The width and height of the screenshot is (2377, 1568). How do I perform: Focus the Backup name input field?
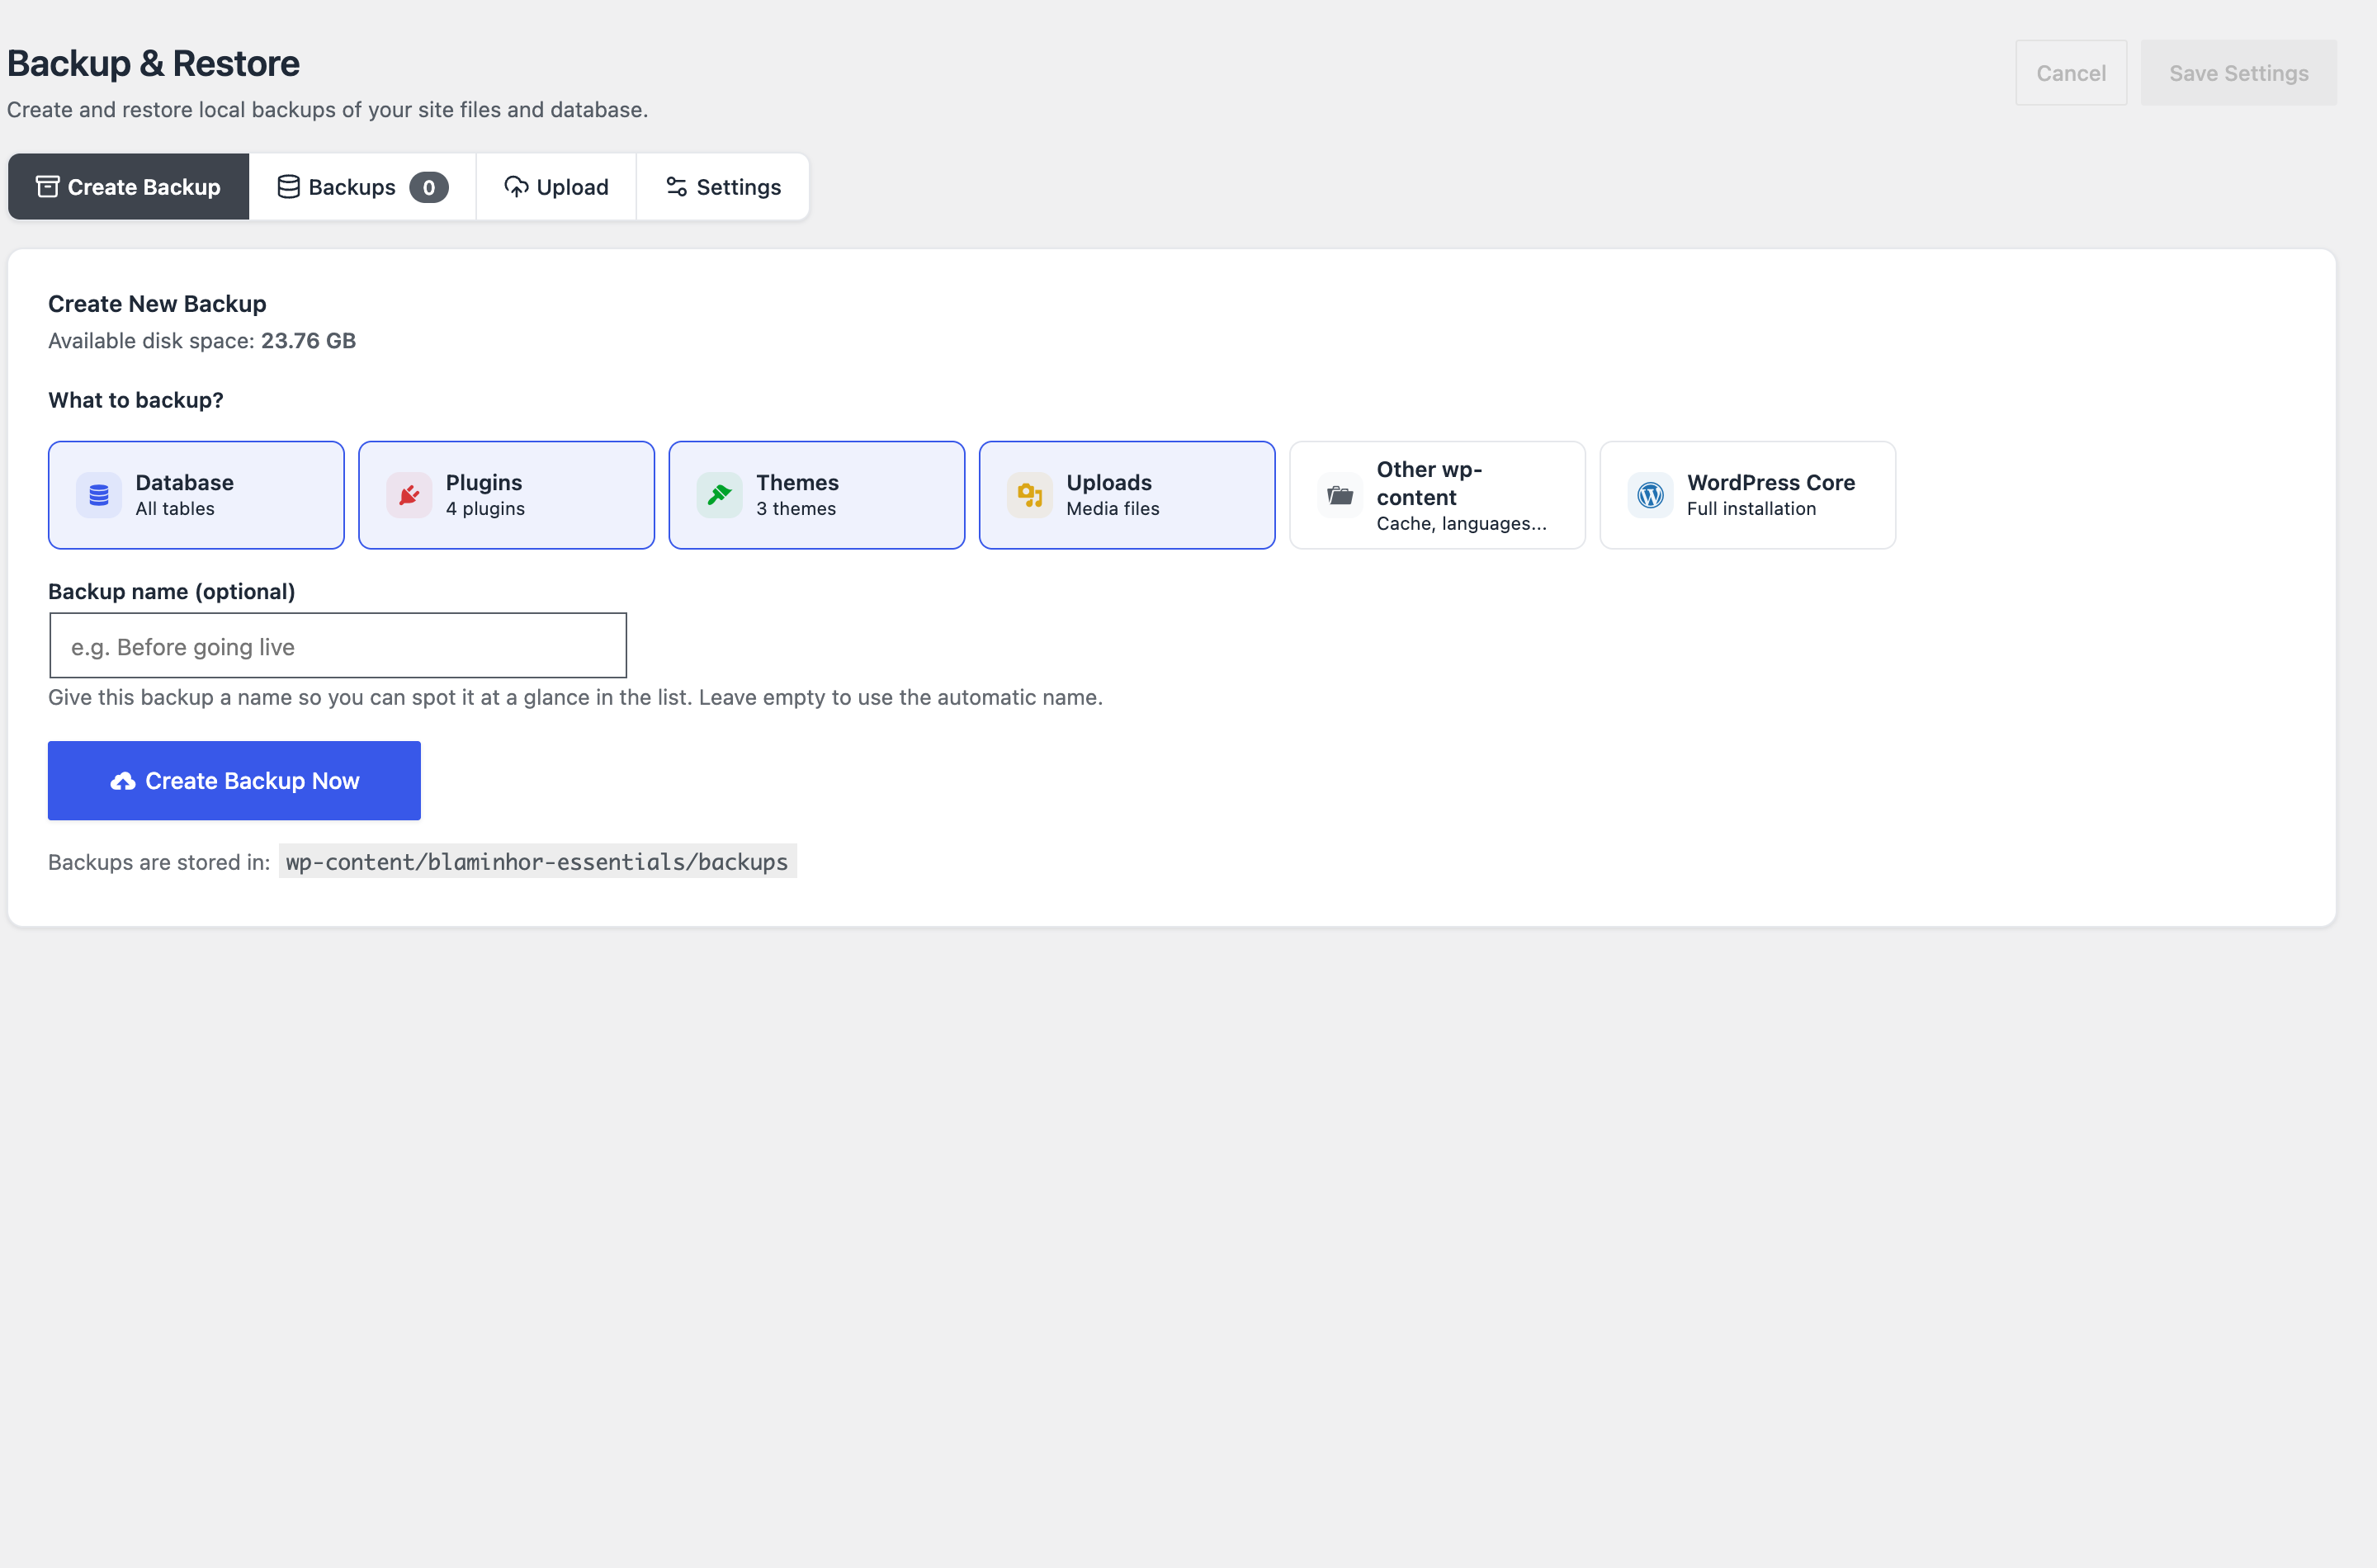tap(338, 646)
